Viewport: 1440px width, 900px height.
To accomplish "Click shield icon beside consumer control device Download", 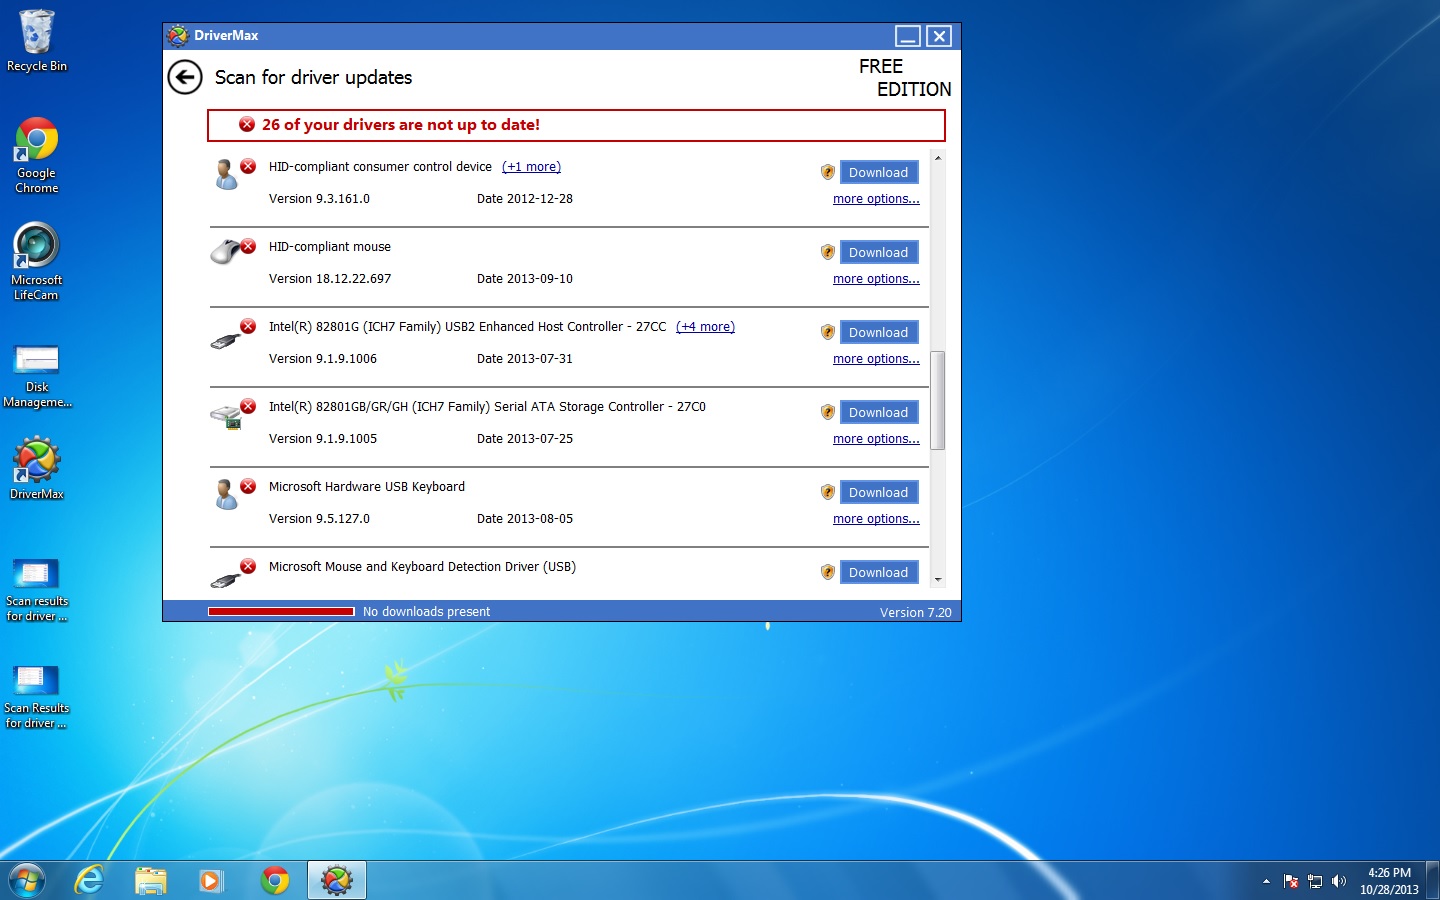I will click(828, 172).
